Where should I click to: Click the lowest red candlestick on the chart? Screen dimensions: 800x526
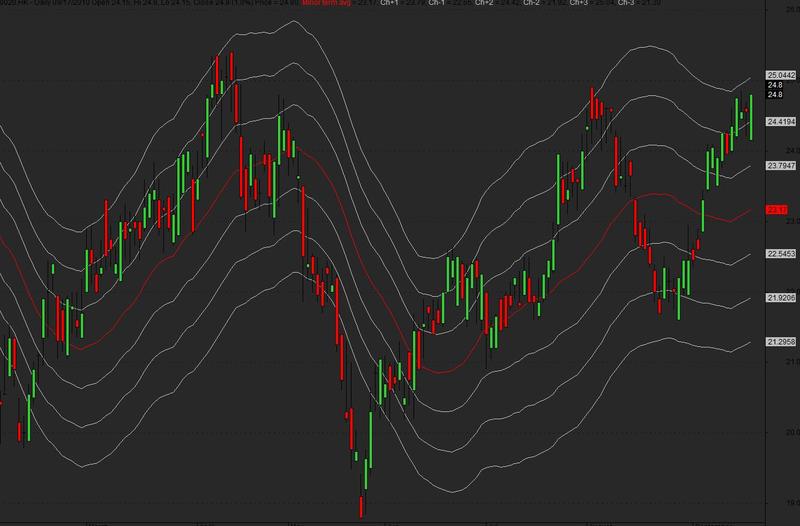pos(361,507)
